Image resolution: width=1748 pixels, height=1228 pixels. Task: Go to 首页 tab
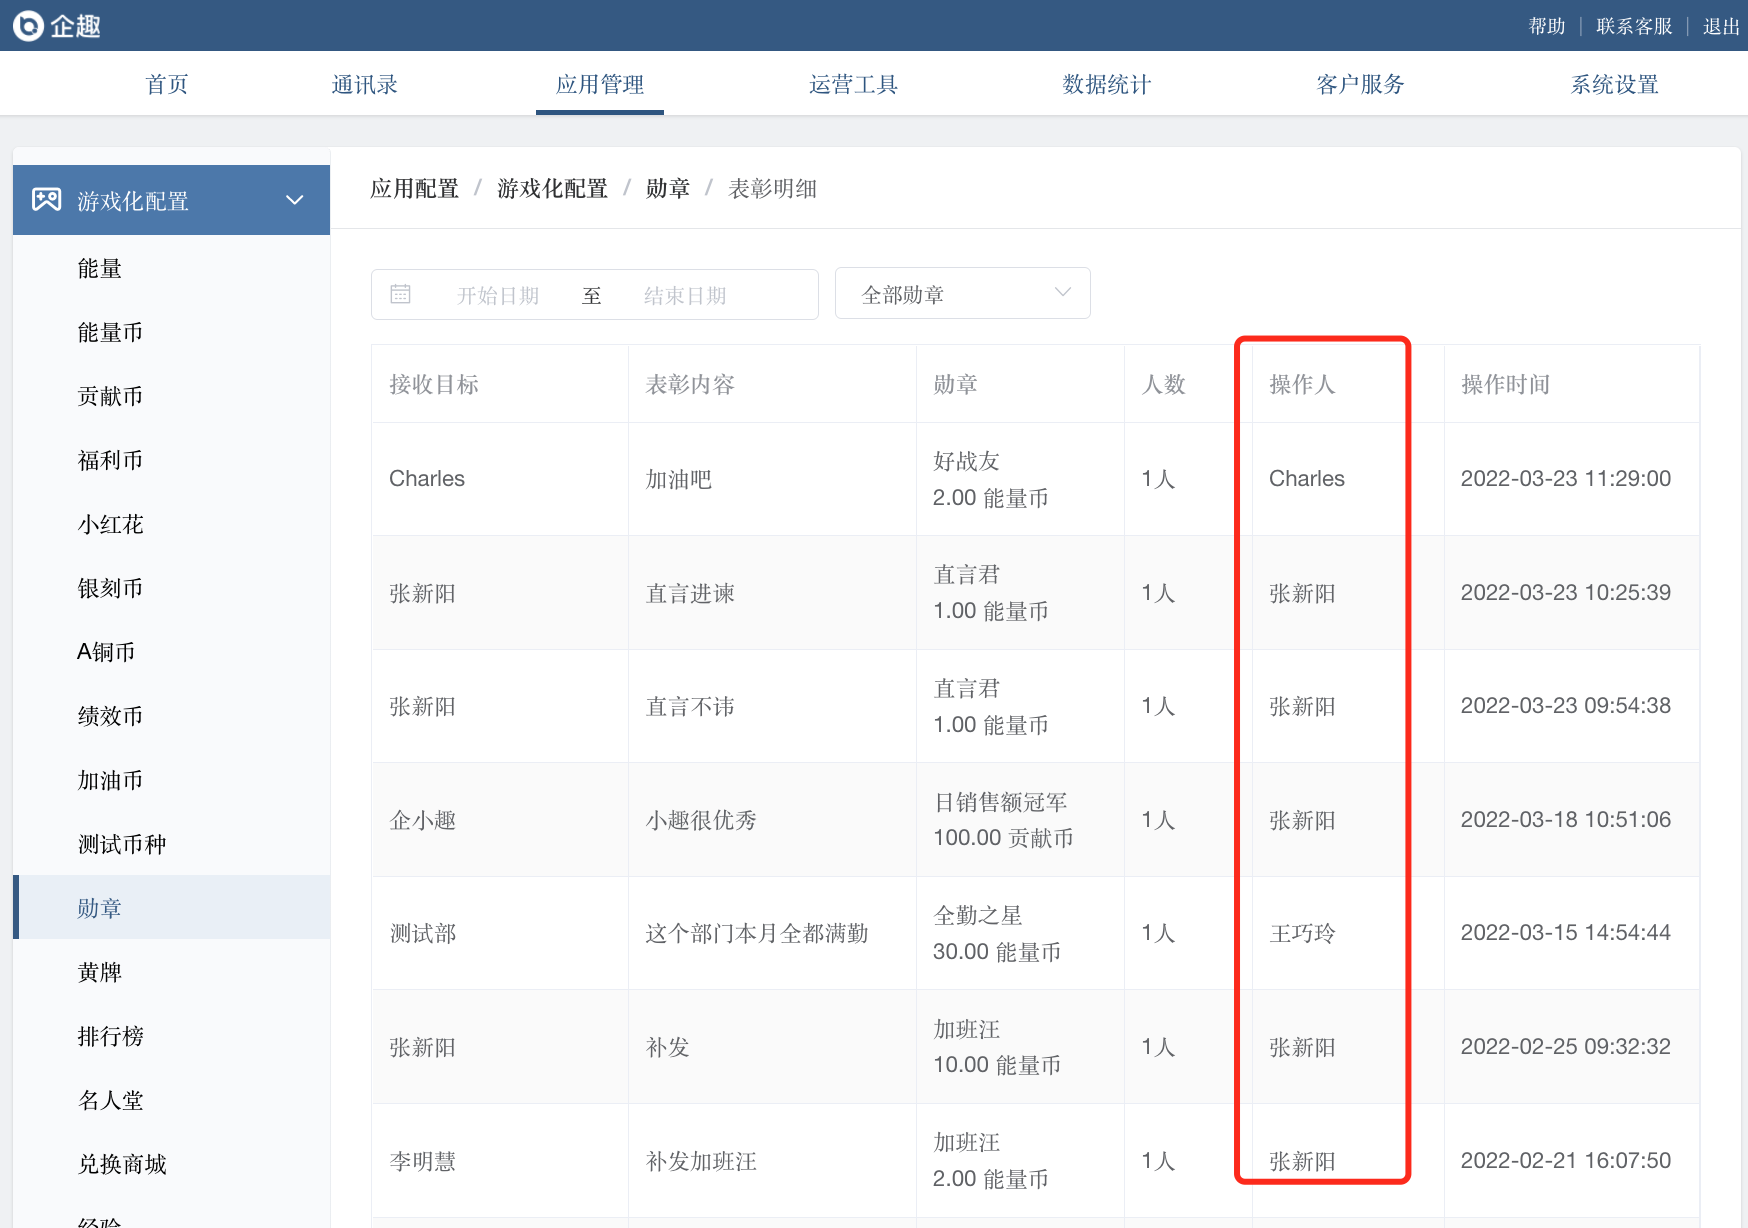(167, 84)
